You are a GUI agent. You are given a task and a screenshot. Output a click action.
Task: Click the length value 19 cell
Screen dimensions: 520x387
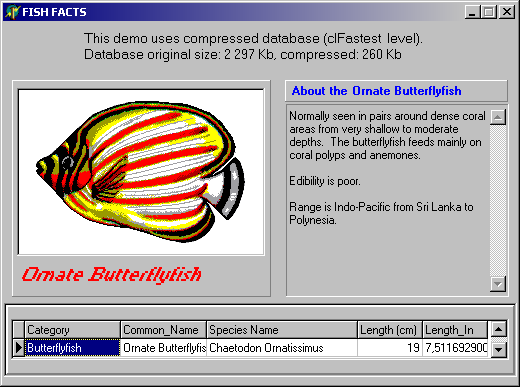click(x=390, y=348)
